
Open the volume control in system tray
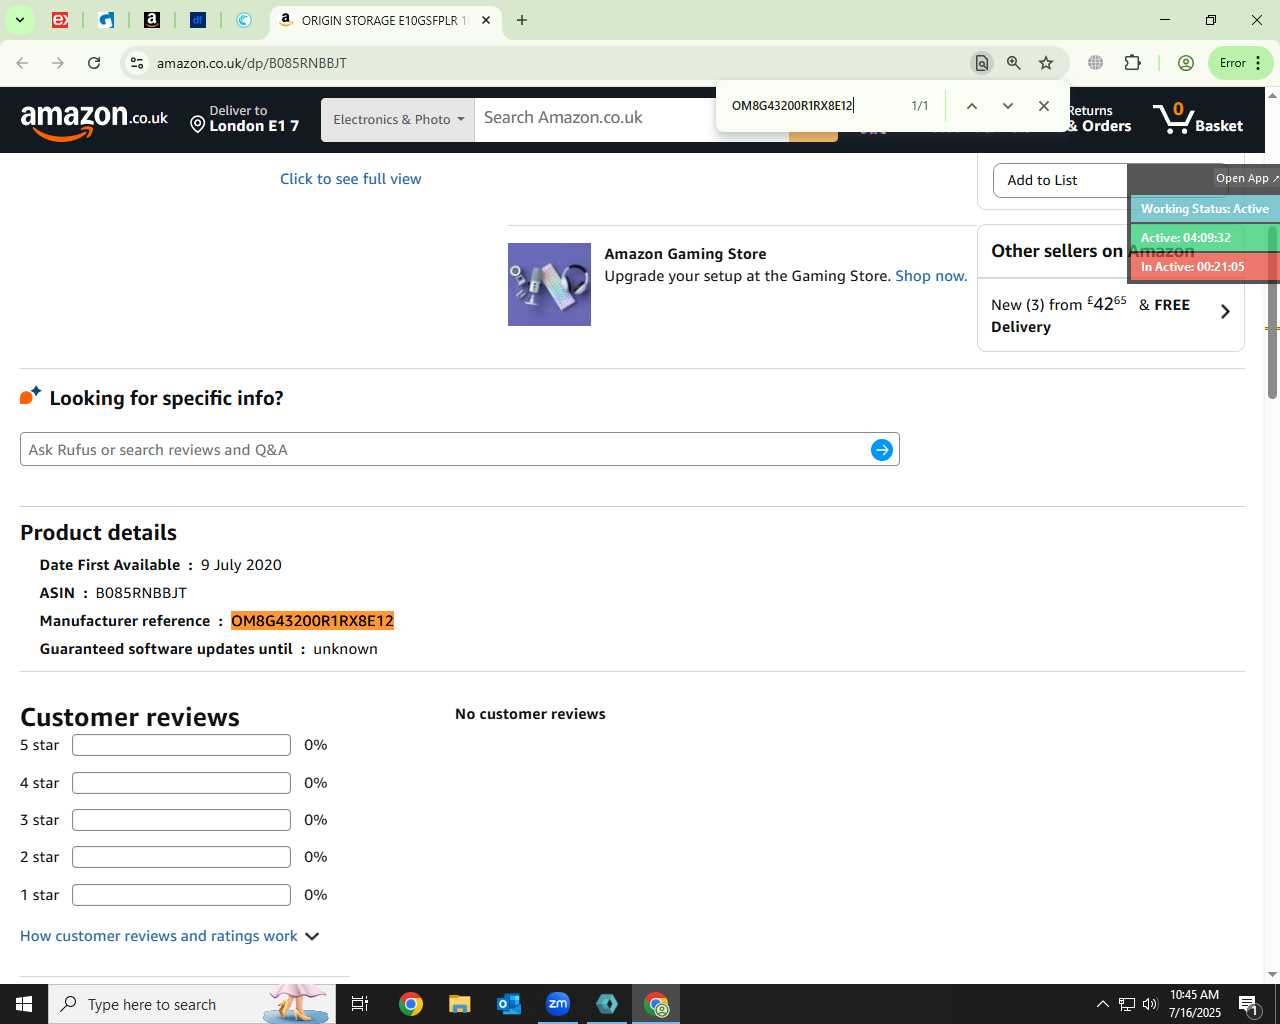[1150, 1004]
